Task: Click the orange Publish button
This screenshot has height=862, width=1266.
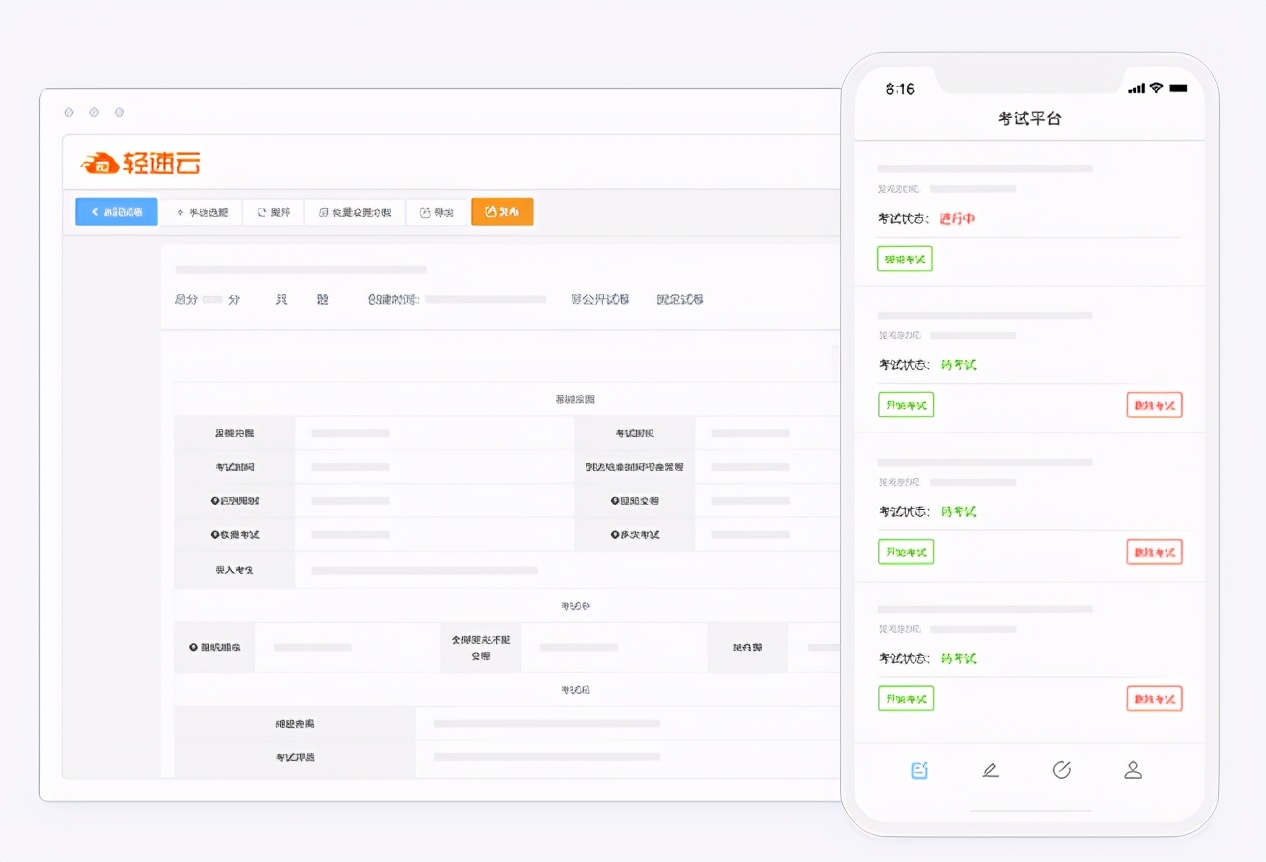Action: tap(502, 211)
